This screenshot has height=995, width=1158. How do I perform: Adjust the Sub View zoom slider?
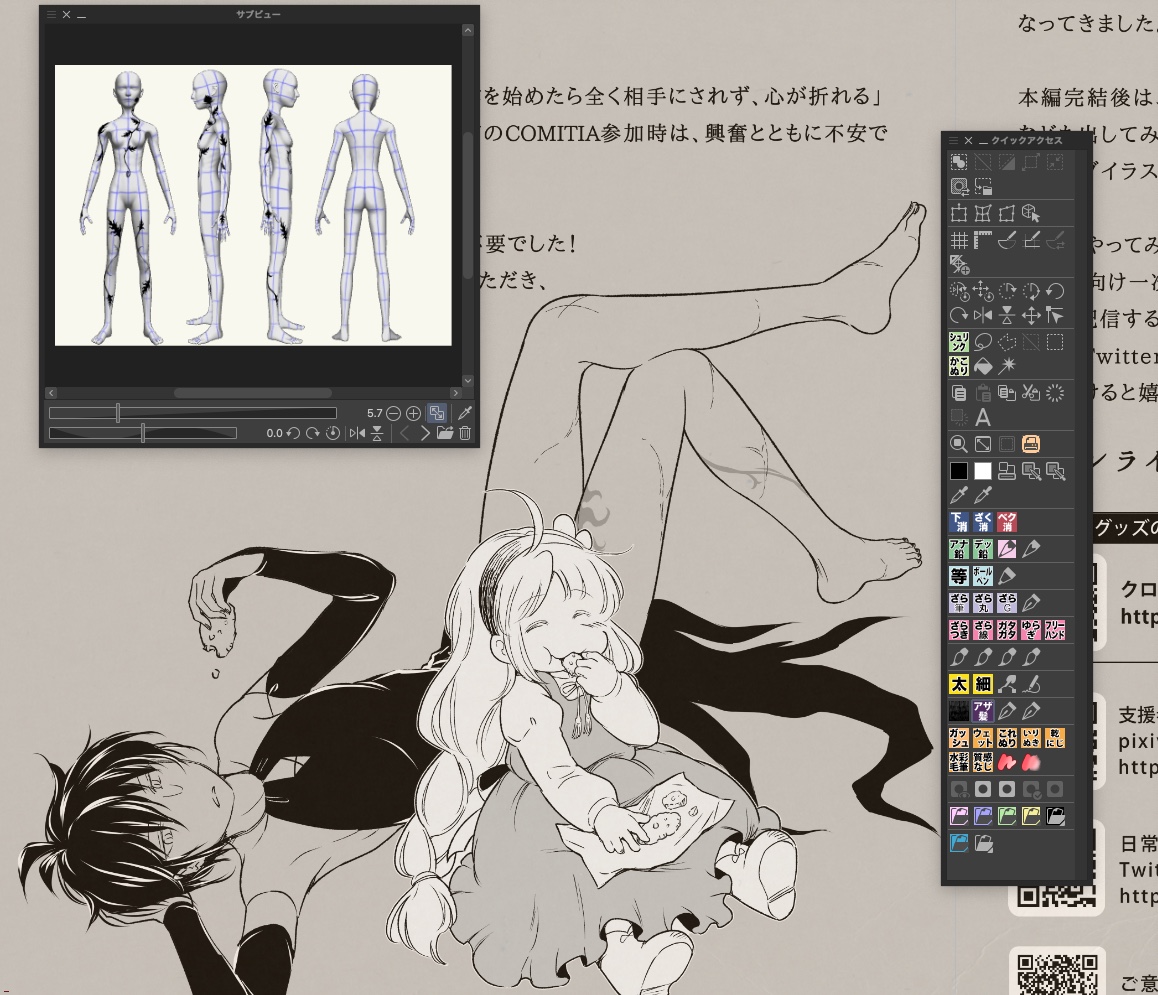[x=193, y=414]
